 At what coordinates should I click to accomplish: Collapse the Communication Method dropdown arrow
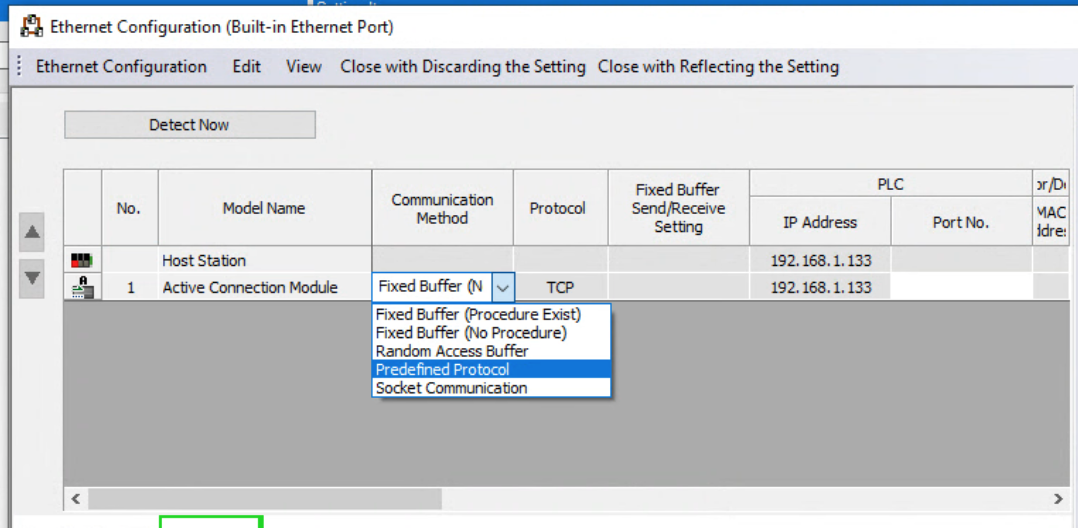pyautogui.click(x=503, y=288)
